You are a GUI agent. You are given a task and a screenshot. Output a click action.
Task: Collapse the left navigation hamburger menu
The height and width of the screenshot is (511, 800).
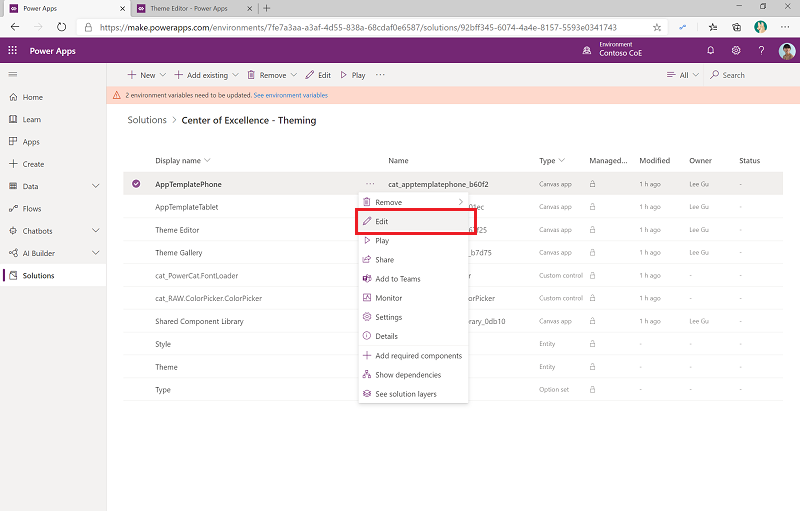point(13,75)
